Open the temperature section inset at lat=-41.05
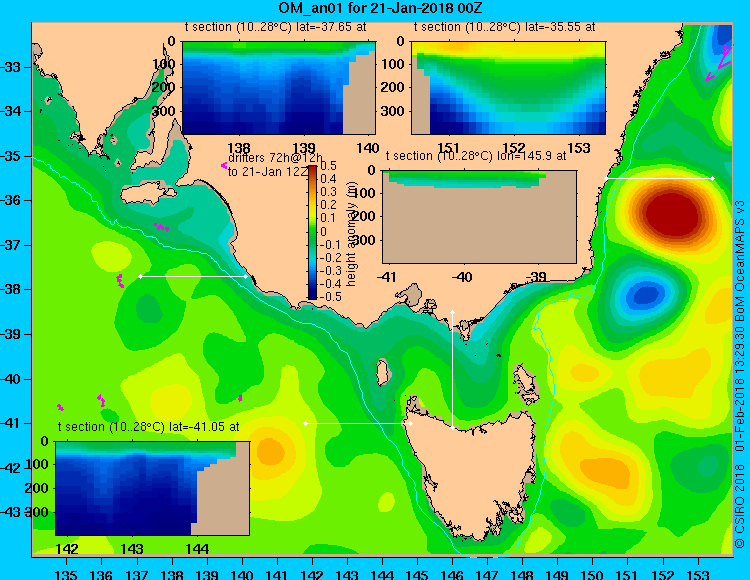The height and width of the screenshot is (580, 750). point(152,488)
